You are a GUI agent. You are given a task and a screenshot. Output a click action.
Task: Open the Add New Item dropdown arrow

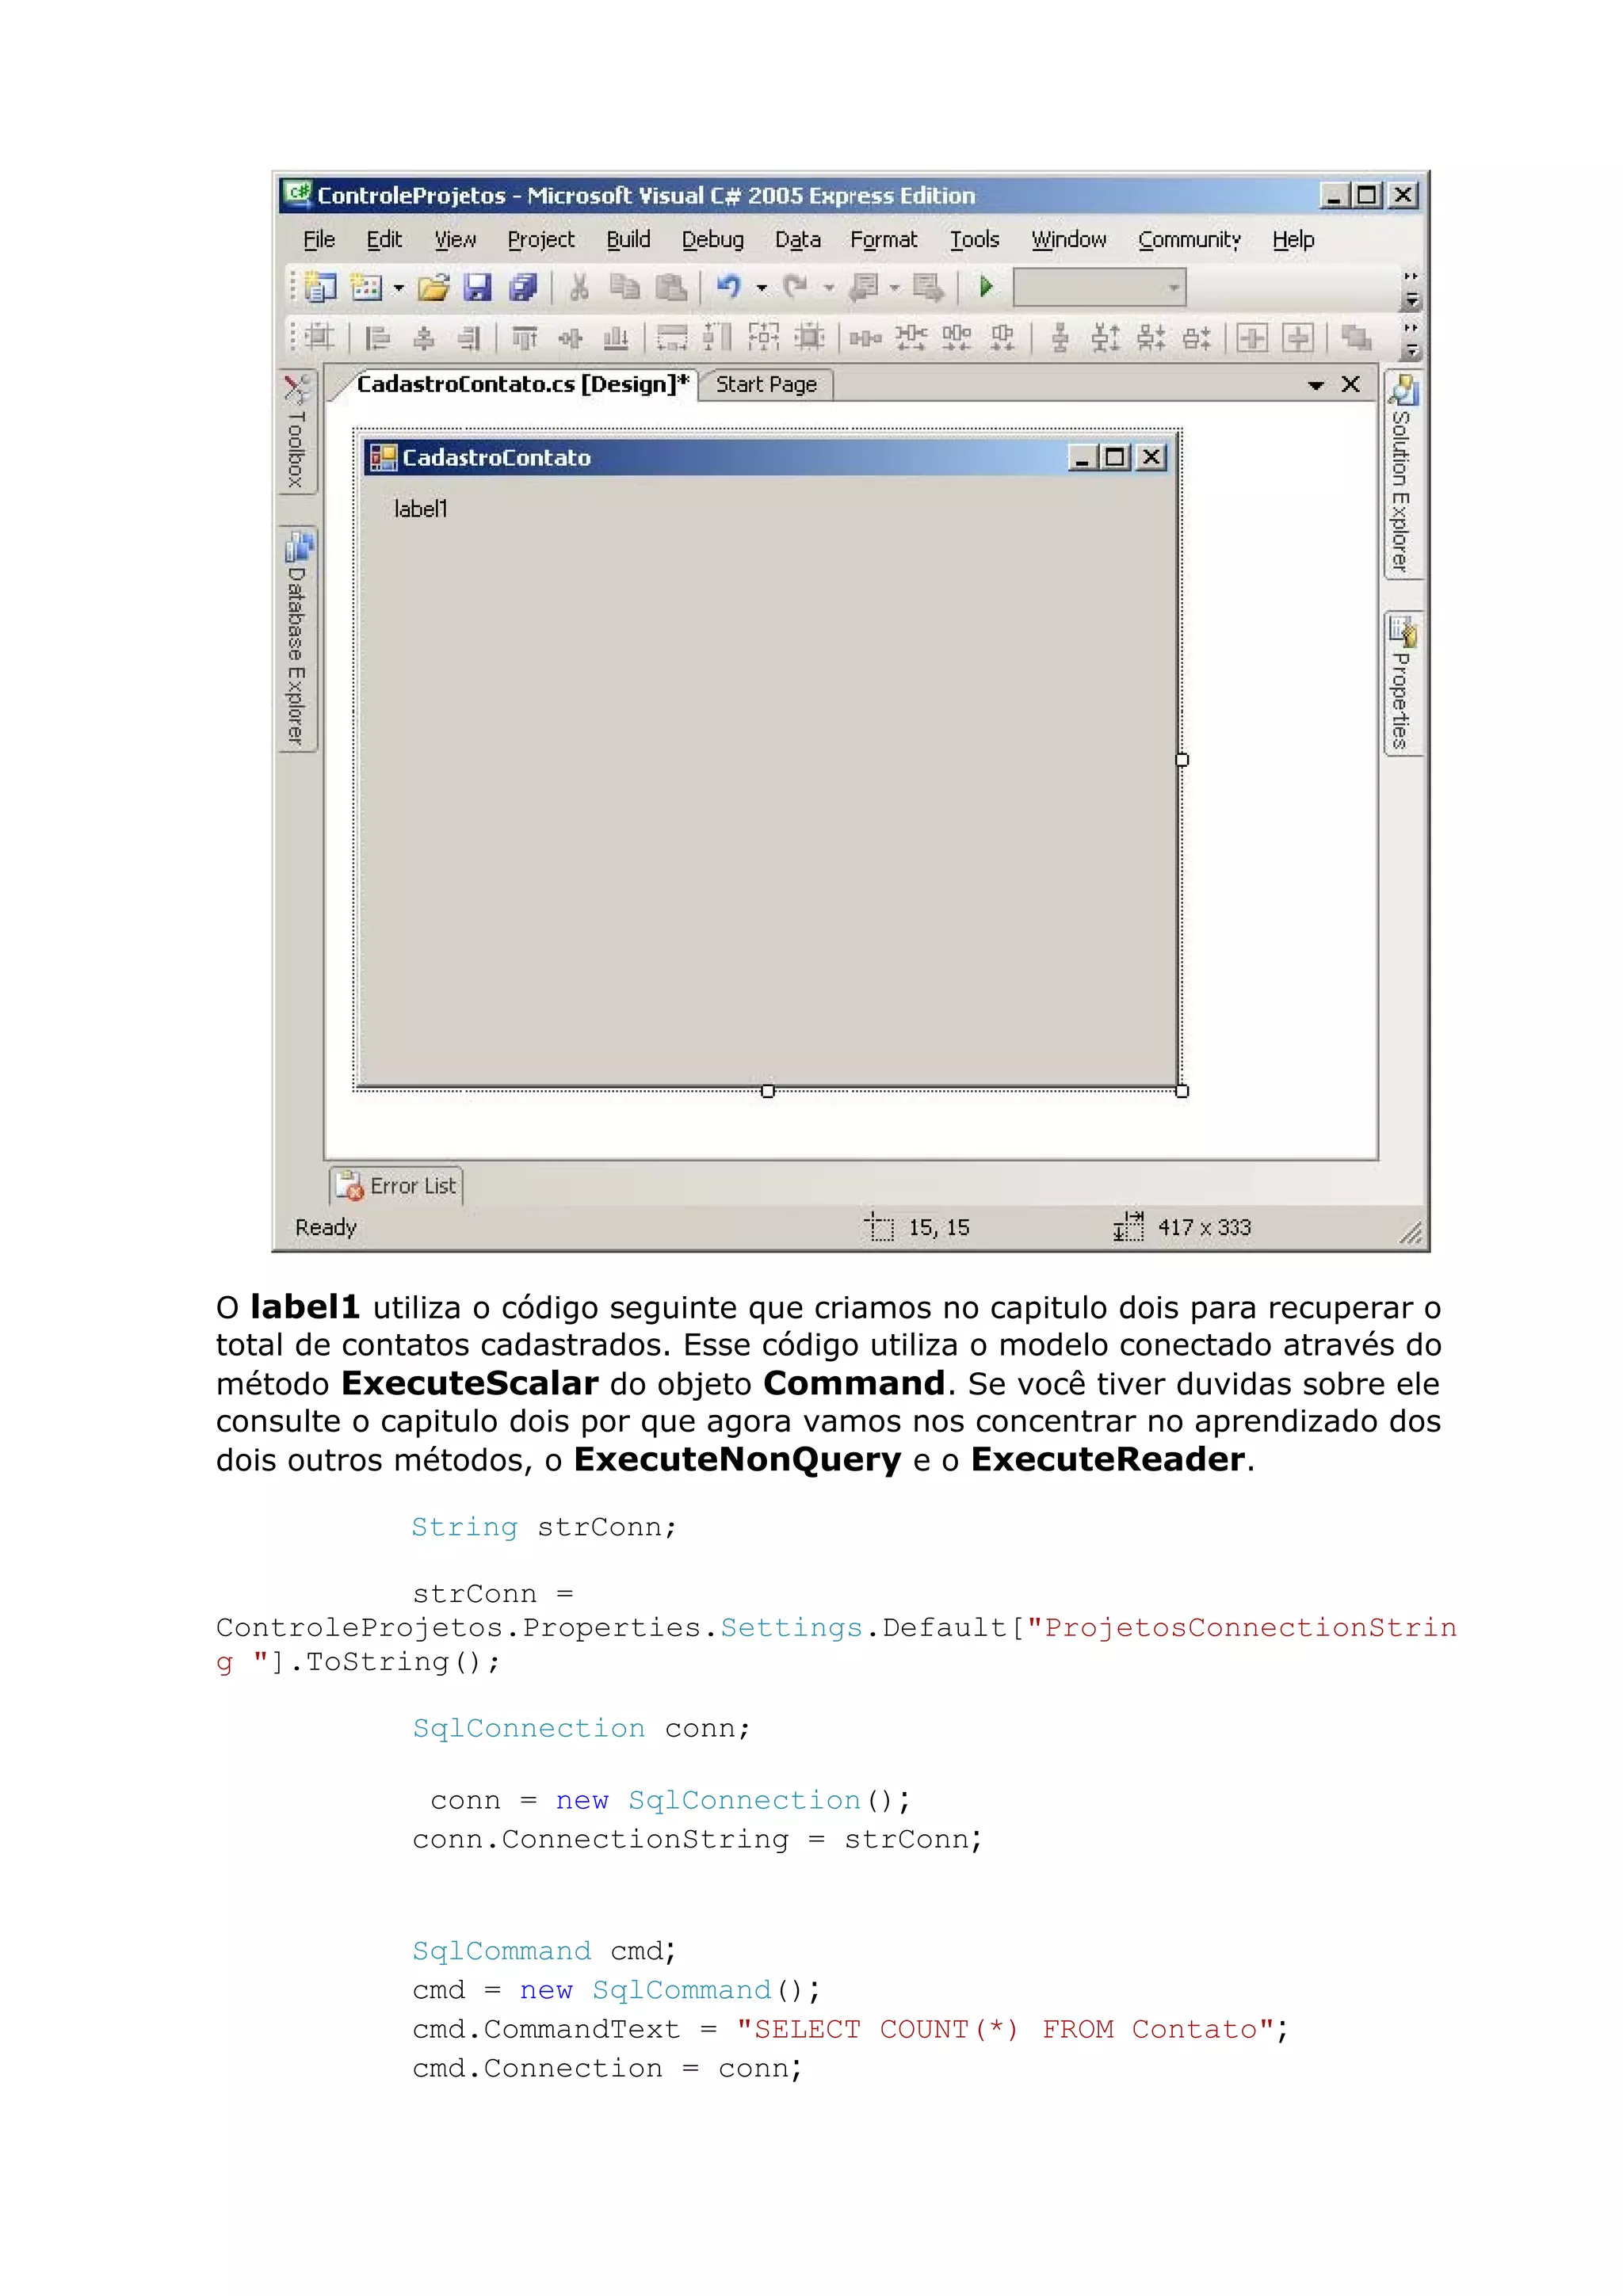pos(398,288)
